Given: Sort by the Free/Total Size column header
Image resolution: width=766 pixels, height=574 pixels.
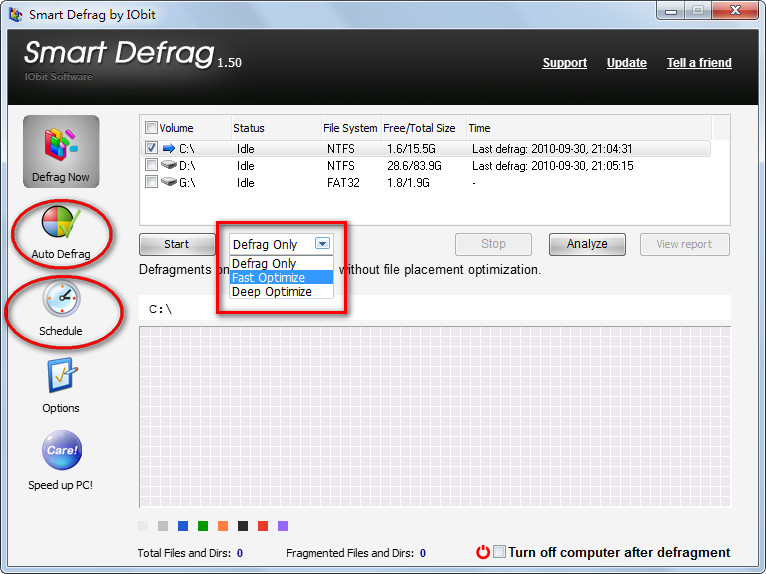Looking at the screenshot, I should pos(424,128).
